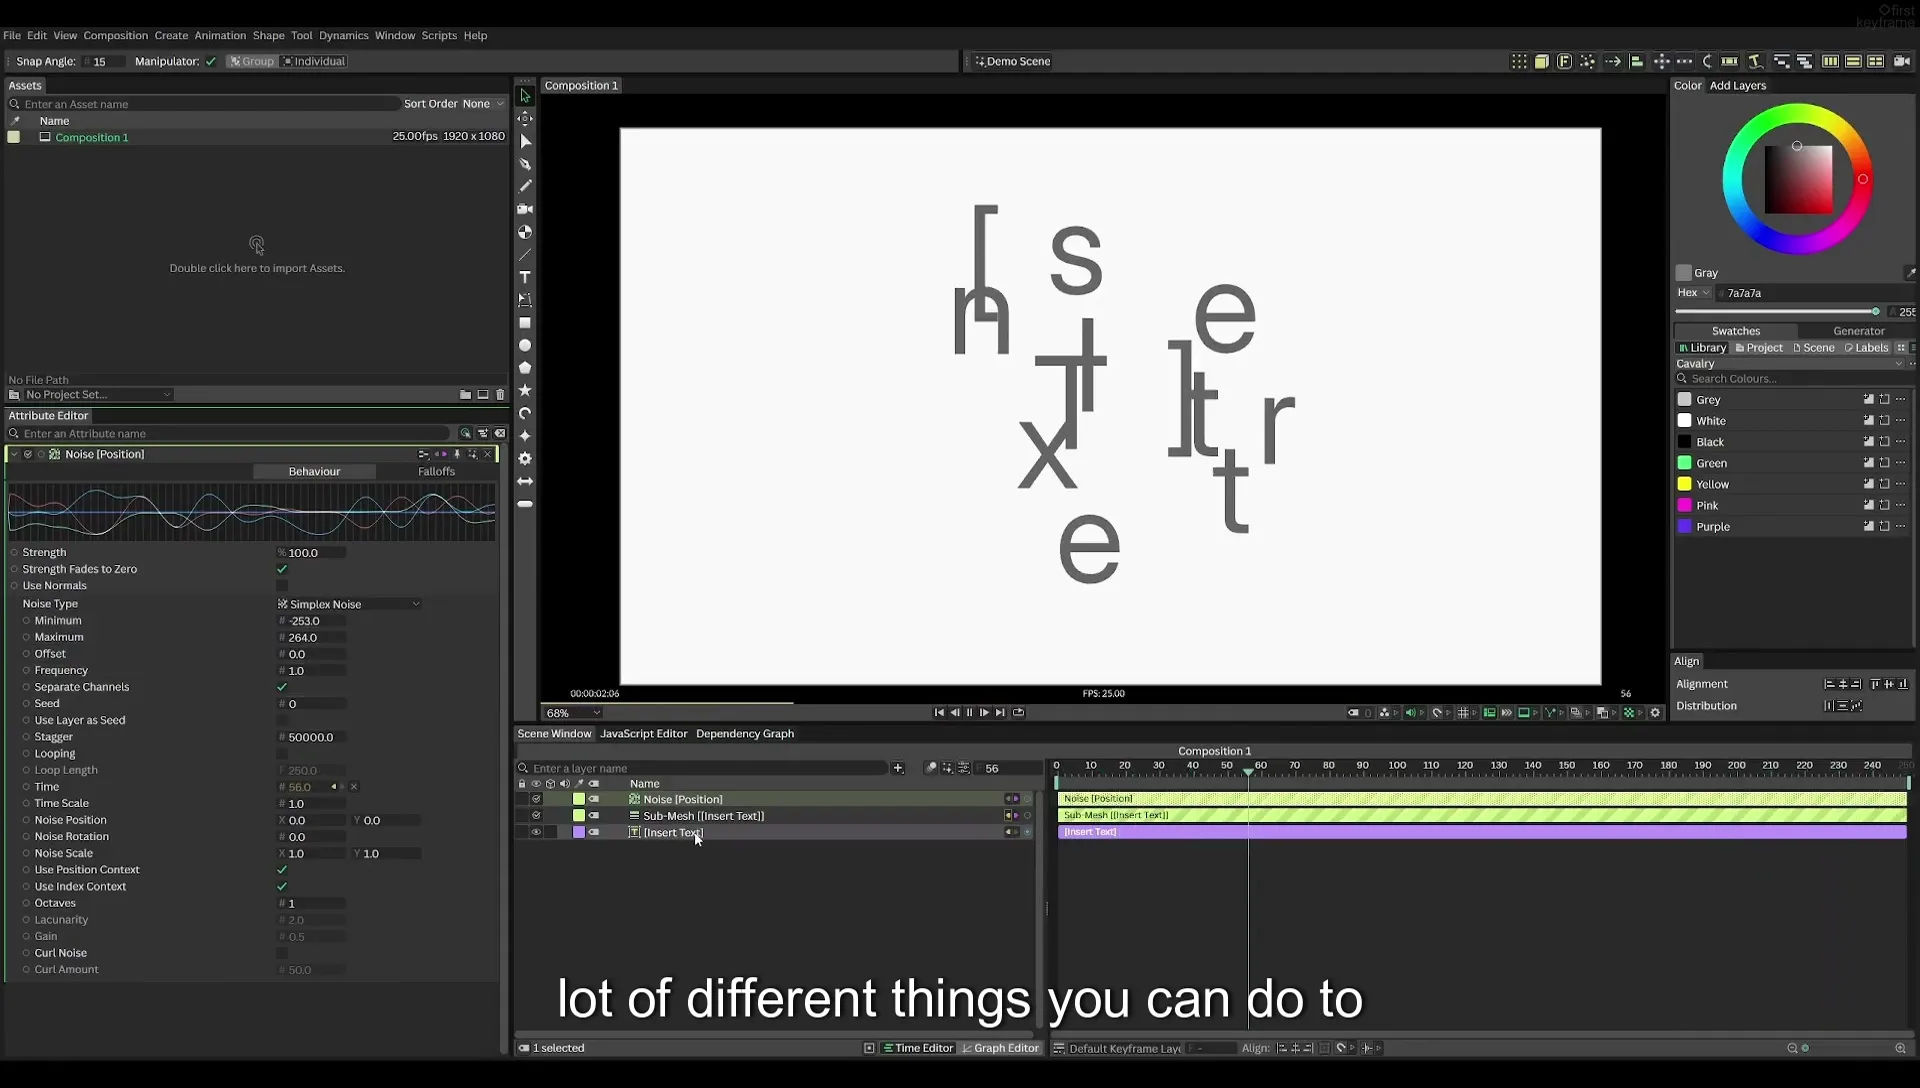Click the add layer plus button
This screenshot has width=1920, height=1088.
coord(898,768)
